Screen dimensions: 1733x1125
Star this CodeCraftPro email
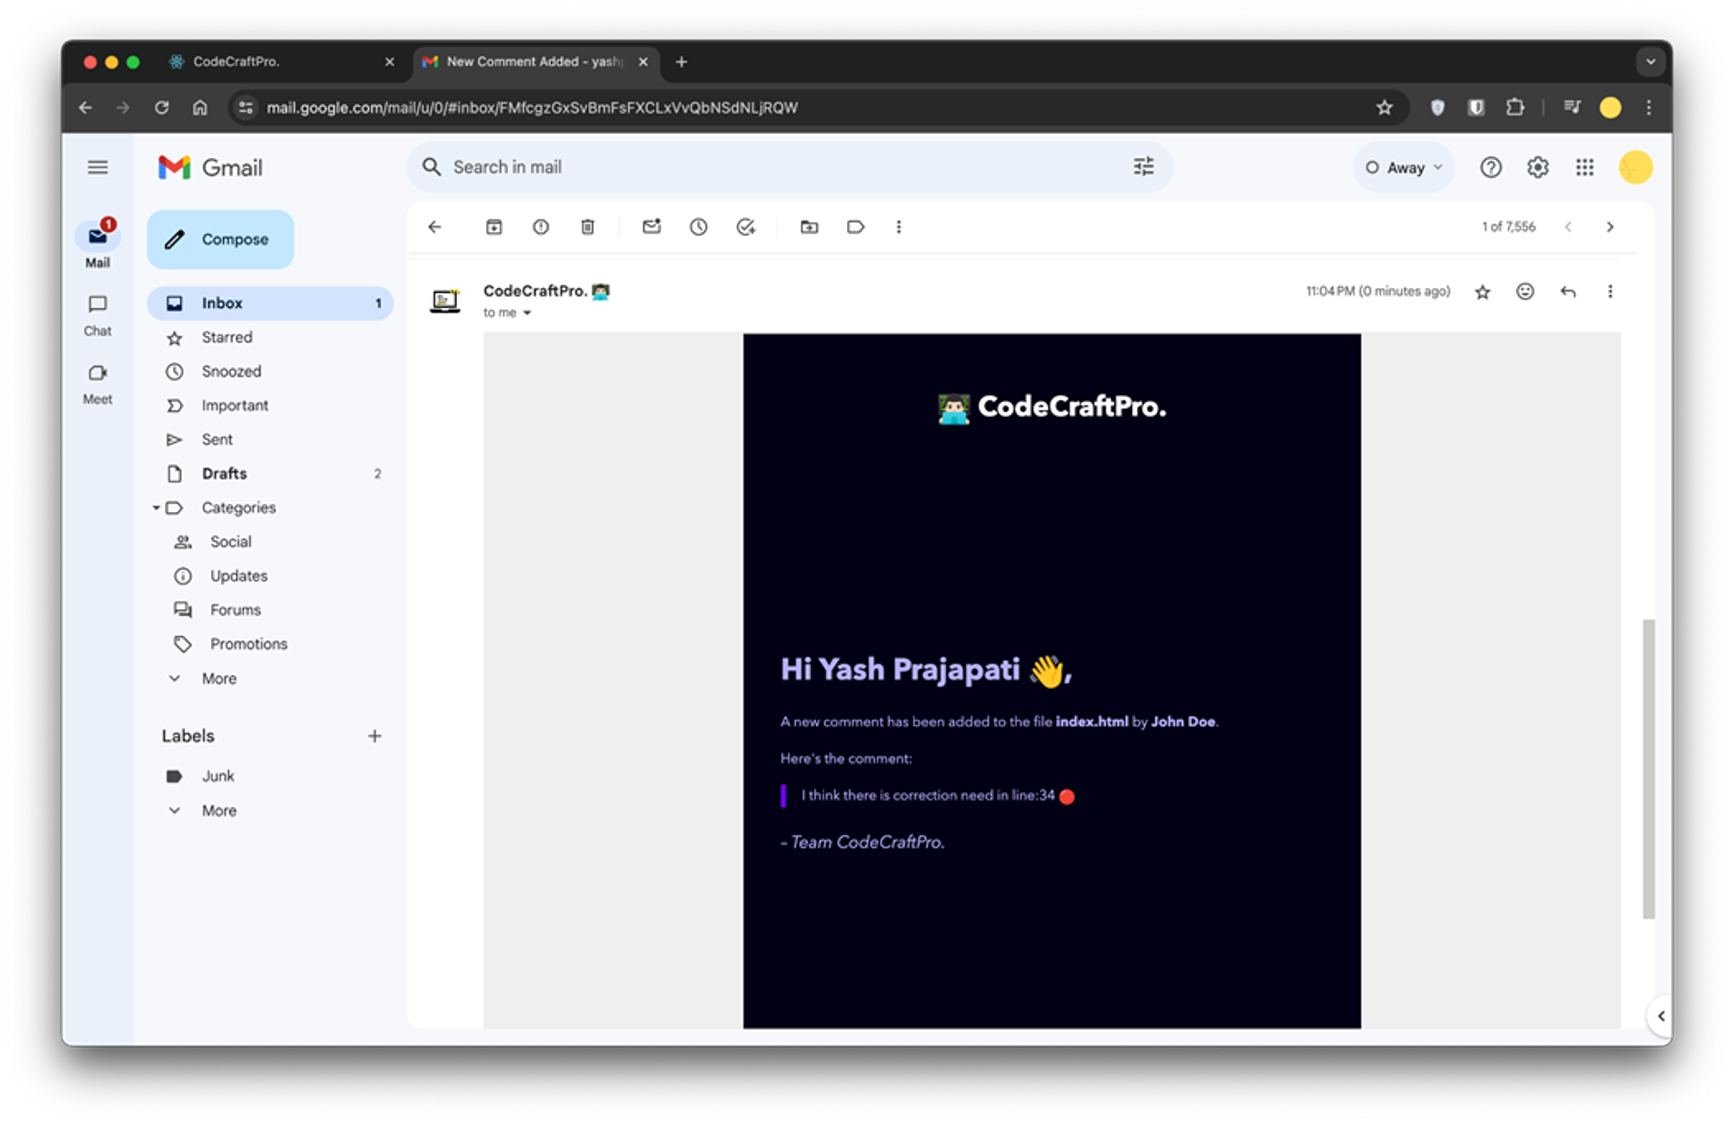1483,292
